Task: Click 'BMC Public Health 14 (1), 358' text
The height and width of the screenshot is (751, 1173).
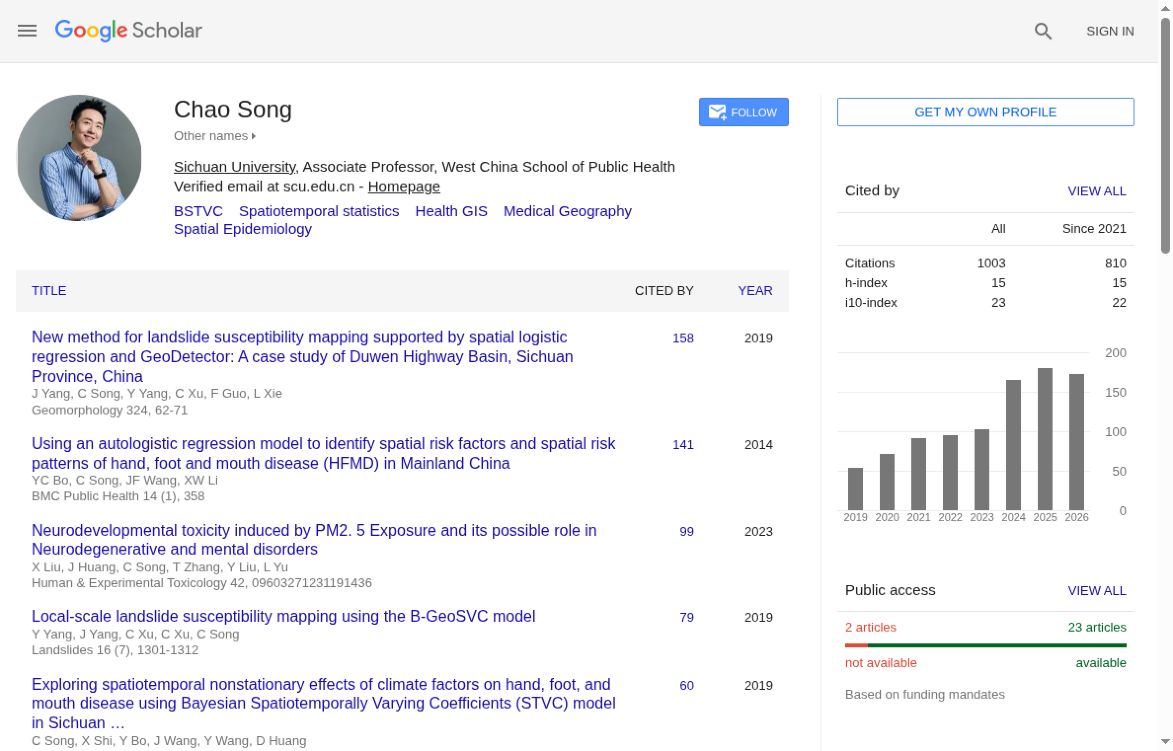Action: (117, 496)
